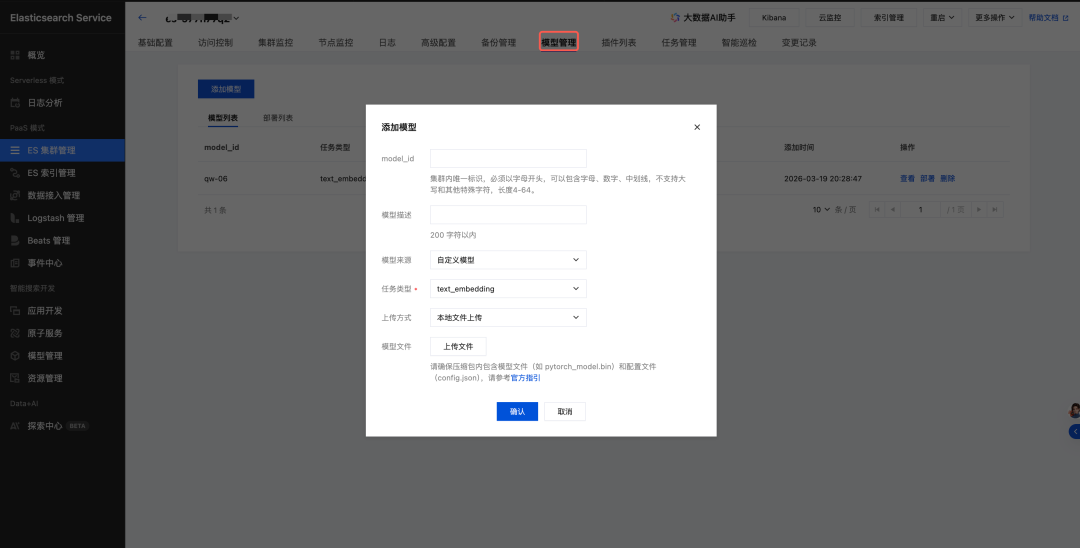Screen dimensions: 1080x548
Task: Select ES 集群管理 sidebar item
Action: 62,150
